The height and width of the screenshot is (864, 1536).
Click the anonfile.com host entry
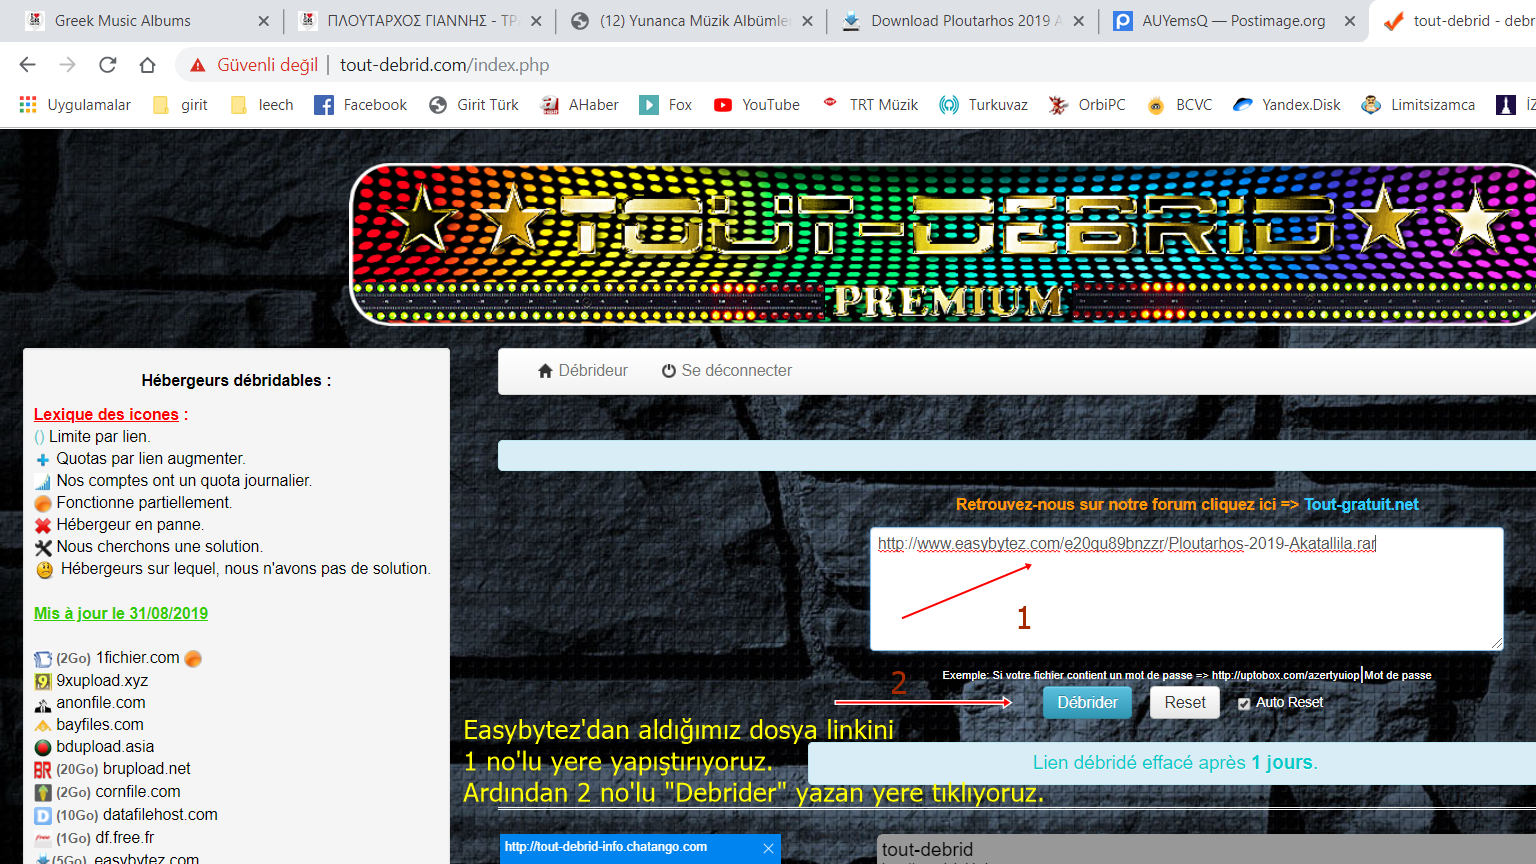(x=101, y=703)
